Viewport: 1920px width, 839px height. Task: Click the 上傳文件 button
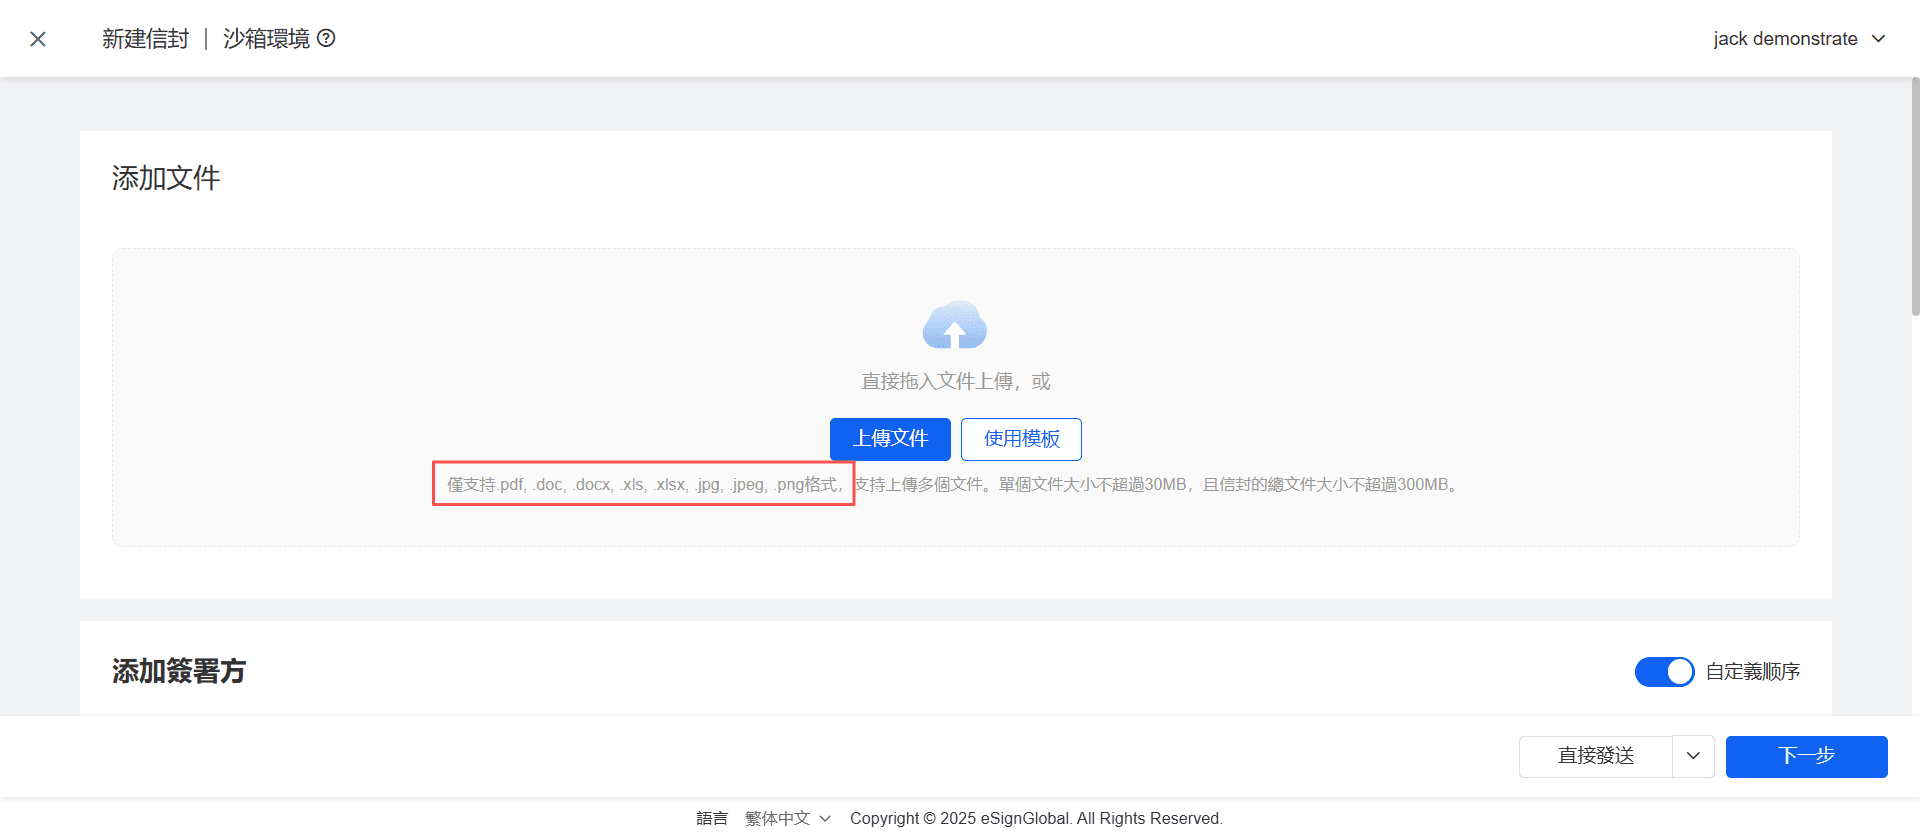[889, 439]
